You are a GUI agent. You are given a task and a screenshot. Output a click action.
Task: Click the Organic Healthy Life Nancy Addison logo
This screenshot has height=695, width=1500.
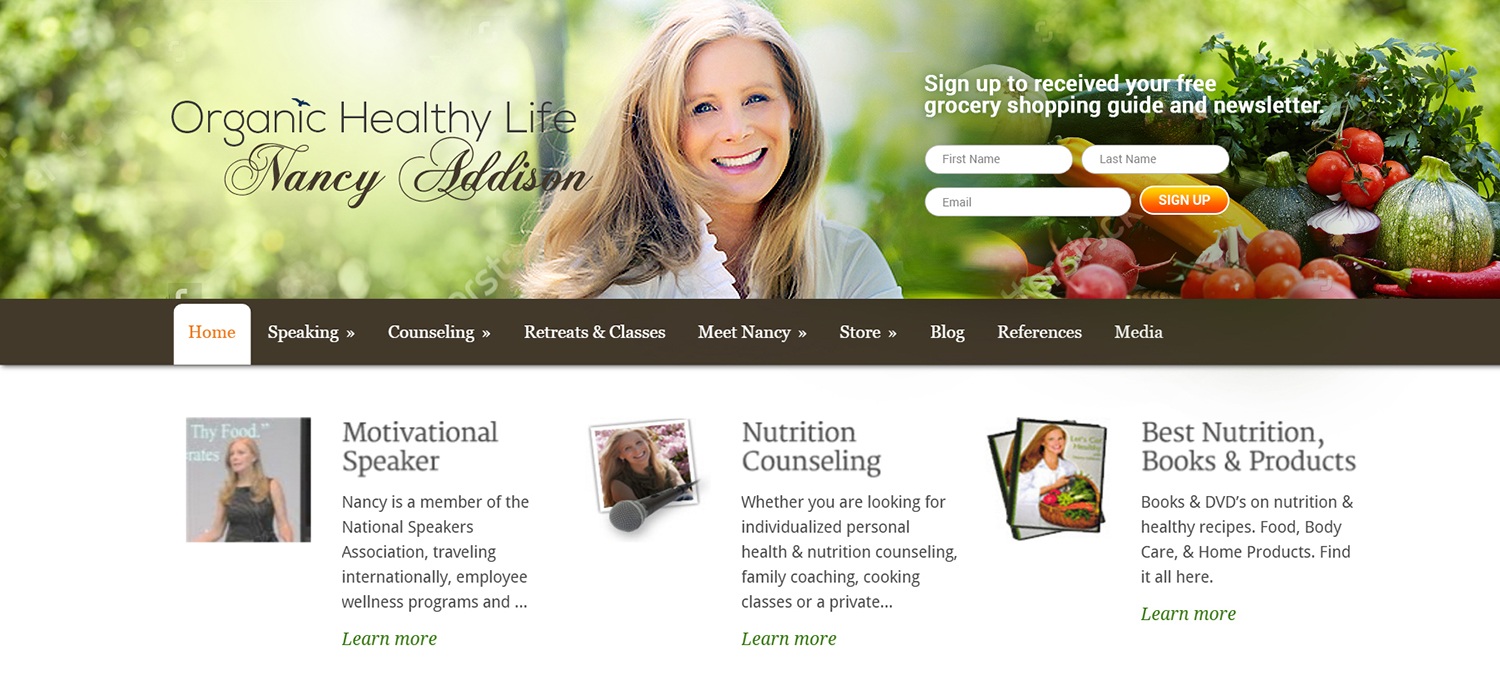pos(381,152)
